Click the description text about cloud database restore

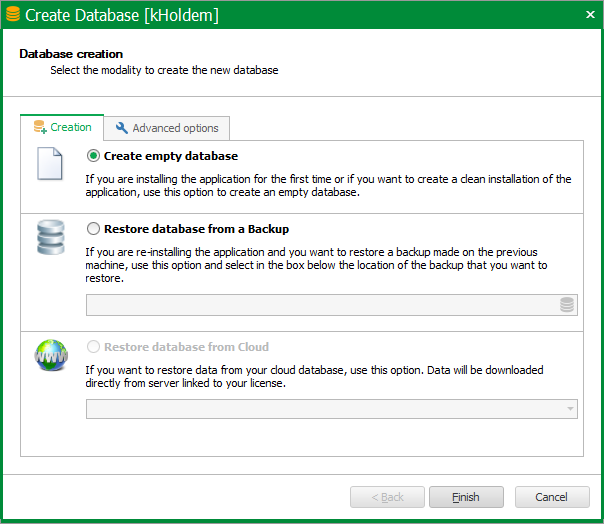pos(314,376)
